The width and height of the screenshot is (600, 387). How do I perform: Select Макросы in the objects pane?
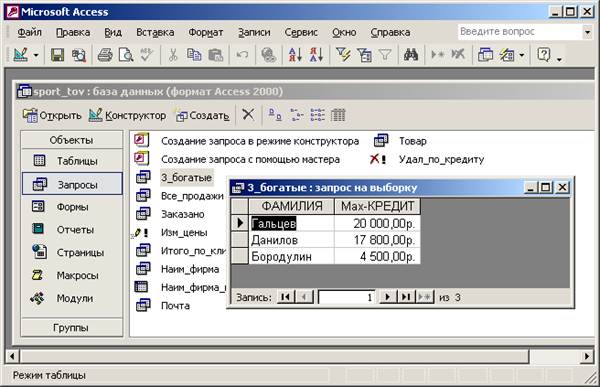tap(72, 275)
